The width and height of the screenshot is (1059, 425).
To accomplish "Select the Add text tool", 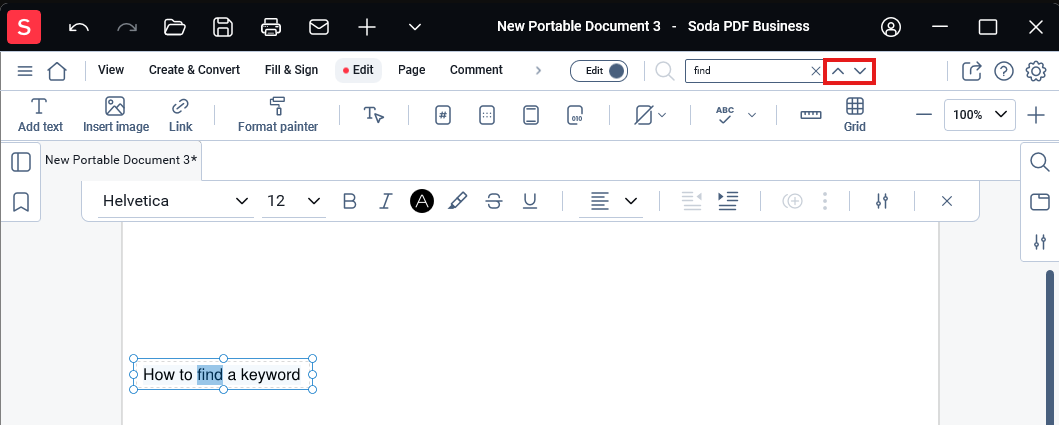I will tap(41, 115).
